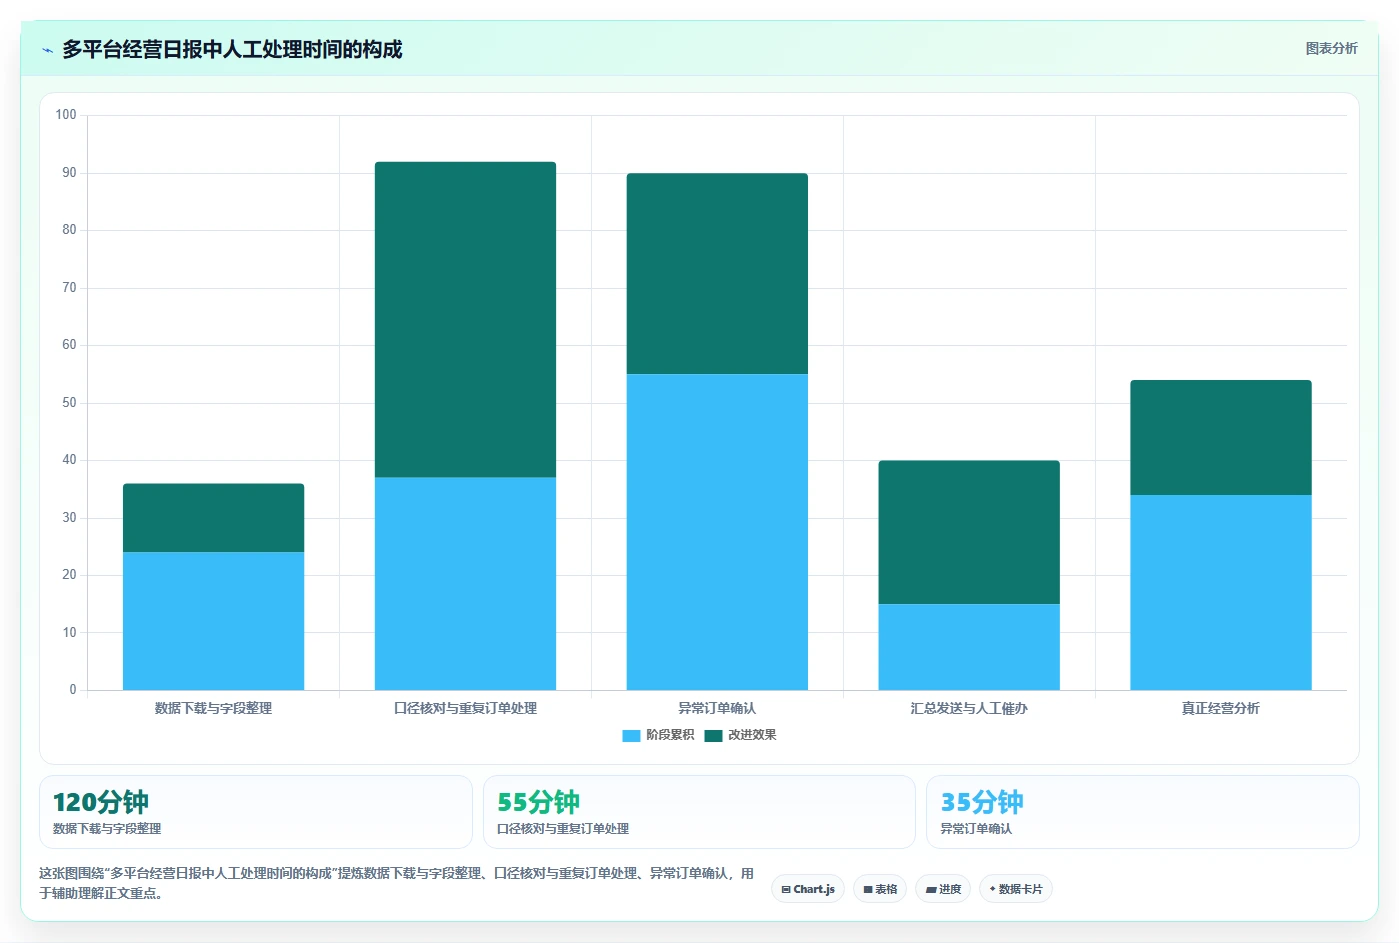The image size is (1399, 943).
Task: Click the 35分钟 stat value
Action: [982, 802]
